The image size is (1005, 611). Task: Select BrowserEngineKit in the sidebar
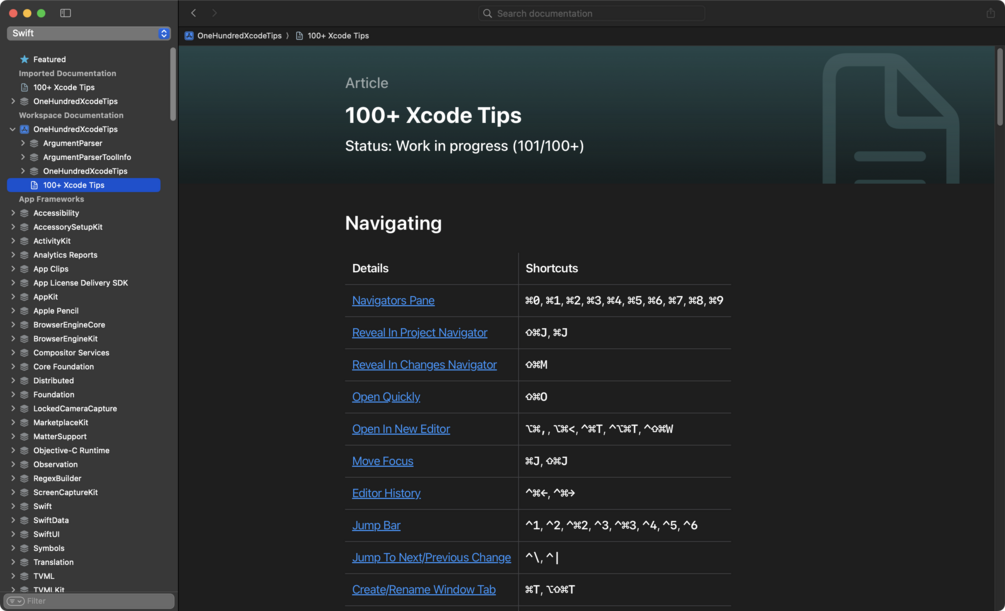65,339
